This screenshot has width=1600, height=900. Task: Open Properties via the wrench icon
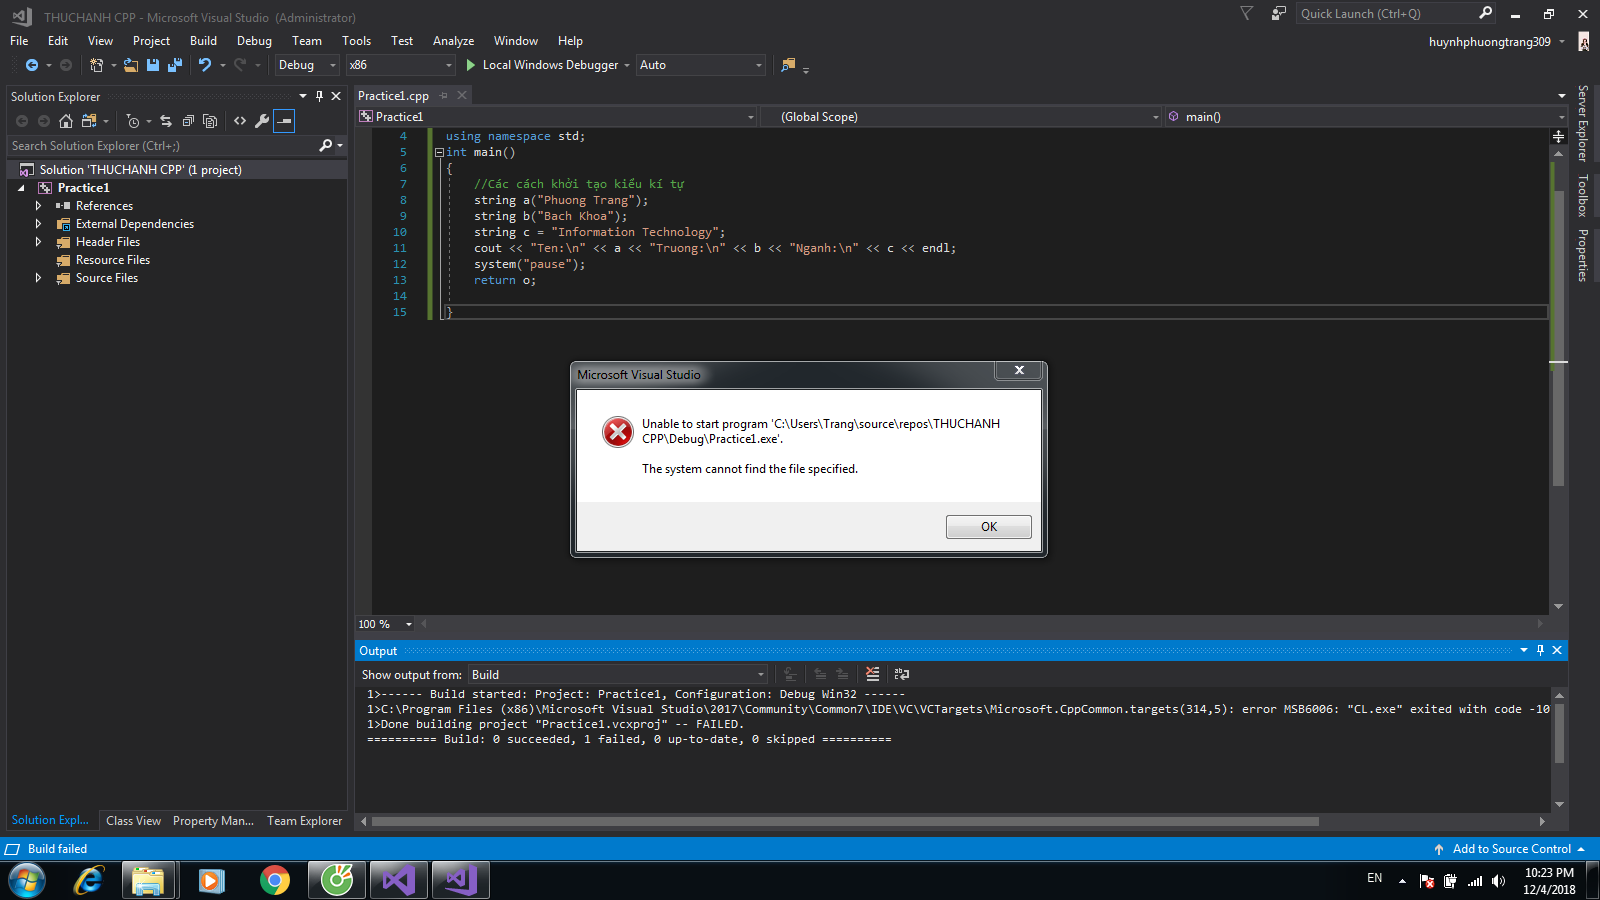click(262, 121)
